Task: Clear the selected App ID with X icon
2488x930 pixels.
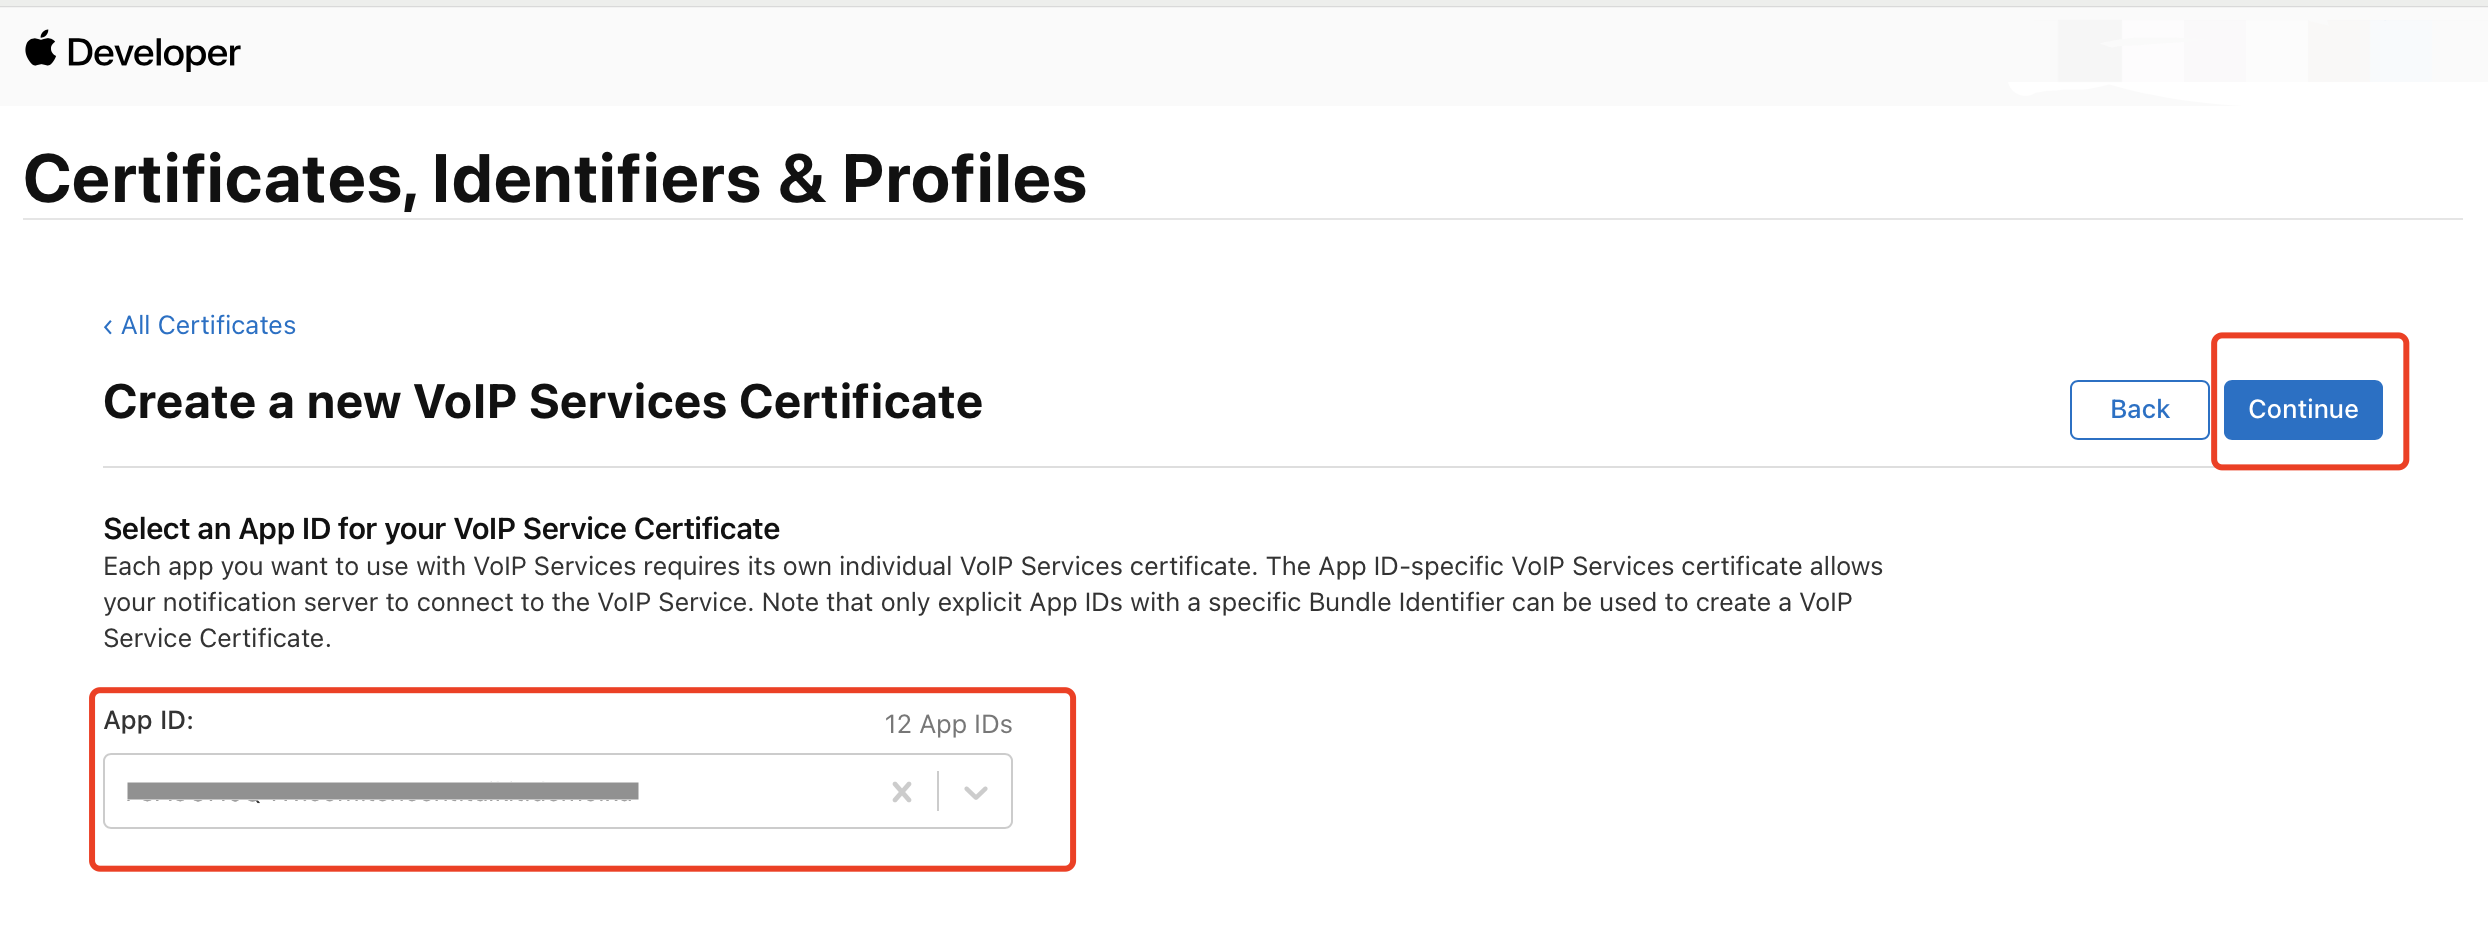Action: (901, 792)
